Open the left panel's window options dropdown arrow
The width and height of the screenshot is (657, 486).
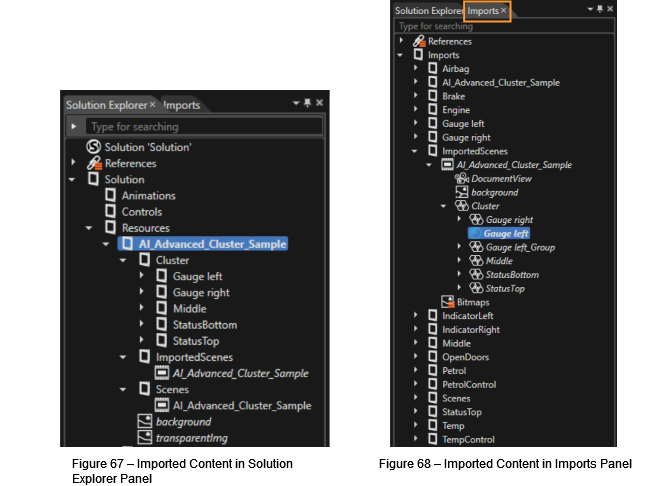[x=296, y=103]
